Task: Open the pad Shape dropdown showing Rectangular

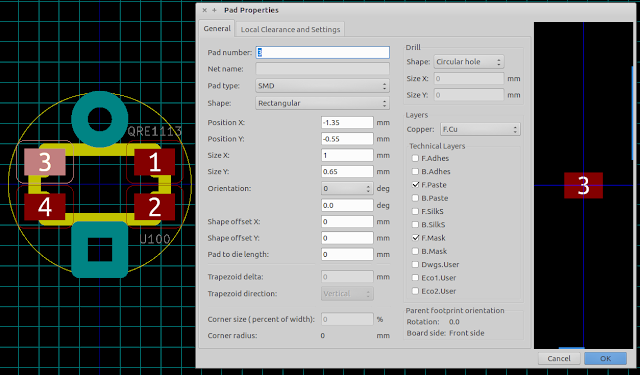Action: point(322,103)
